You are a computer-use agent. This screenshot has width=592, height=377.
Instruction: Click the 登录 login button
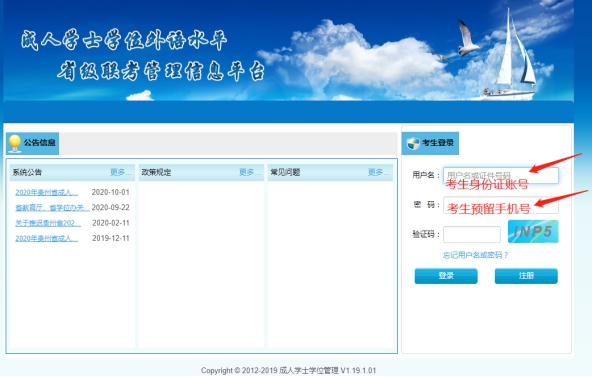coord(446,276)
